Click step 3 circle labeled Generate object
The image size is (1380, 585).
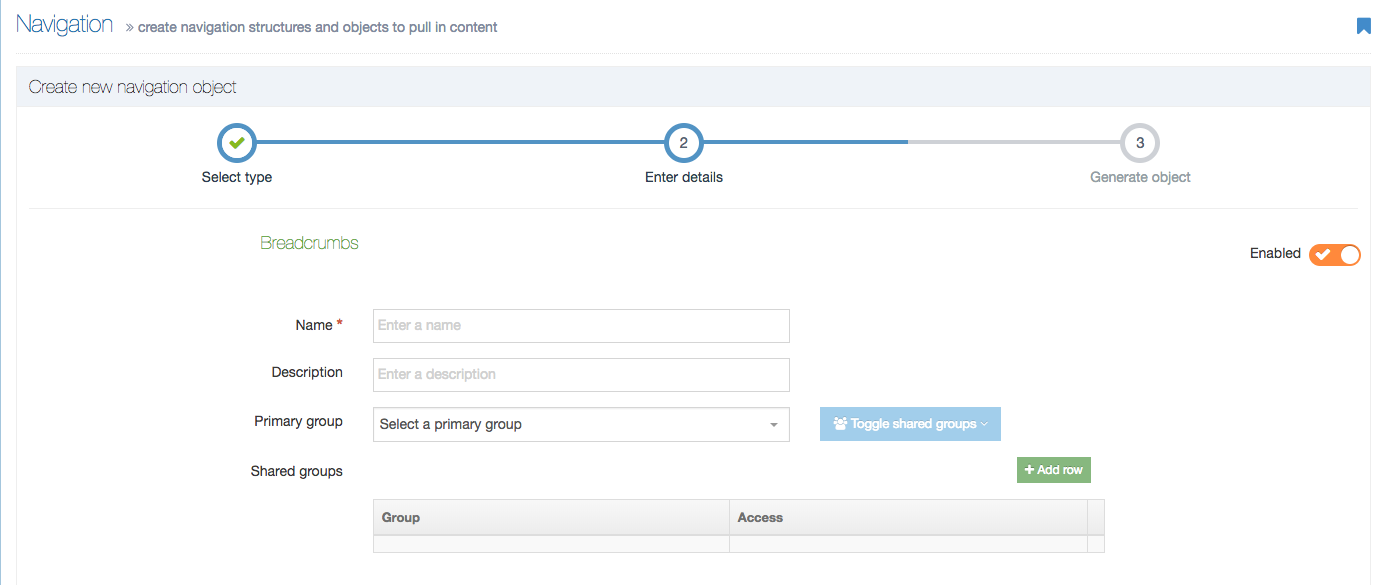[x=1139, y=142]
